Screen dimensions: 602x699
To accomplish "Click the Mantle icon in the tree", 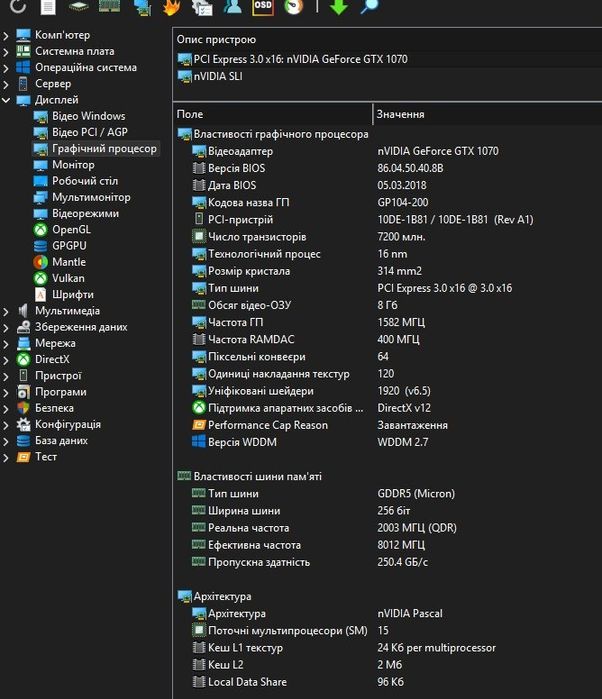I will pos(41,262).
